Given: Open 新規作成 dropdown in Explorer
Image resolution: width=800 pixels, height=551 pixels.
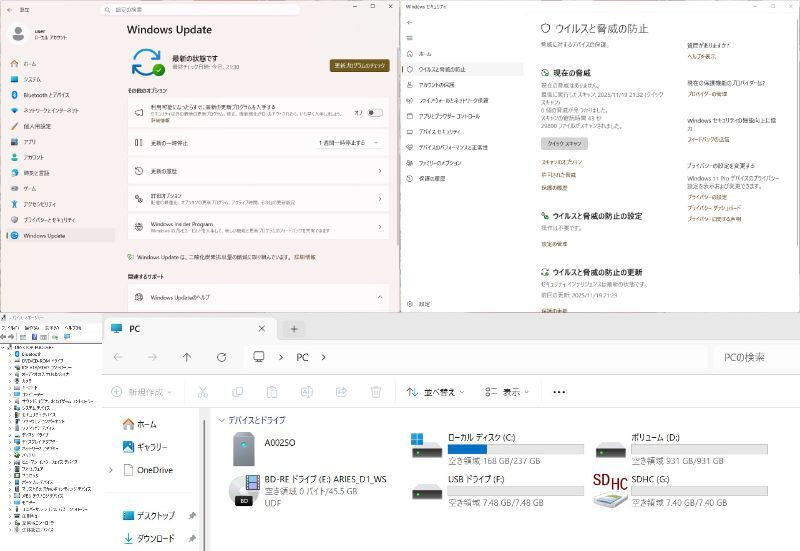Looking at the screenshot, I should (142, 392).
